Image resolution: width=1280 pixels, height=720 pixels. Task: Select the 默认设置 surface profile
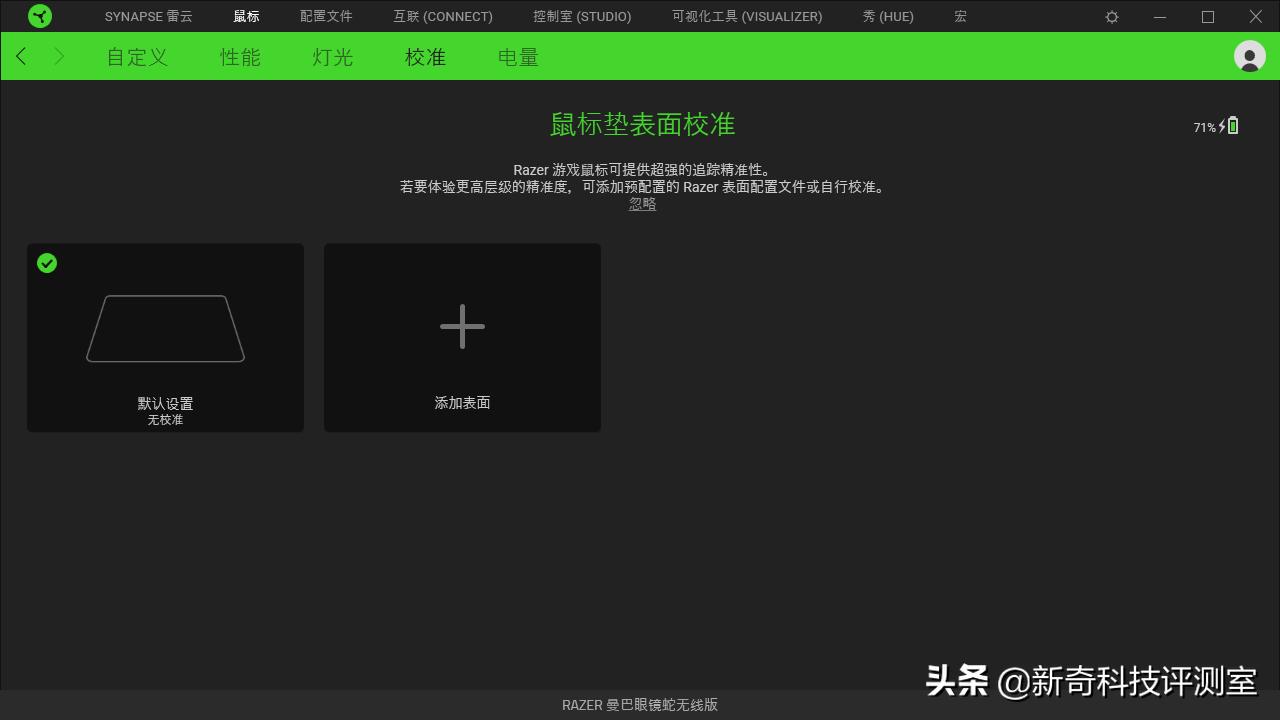(165, 337)
